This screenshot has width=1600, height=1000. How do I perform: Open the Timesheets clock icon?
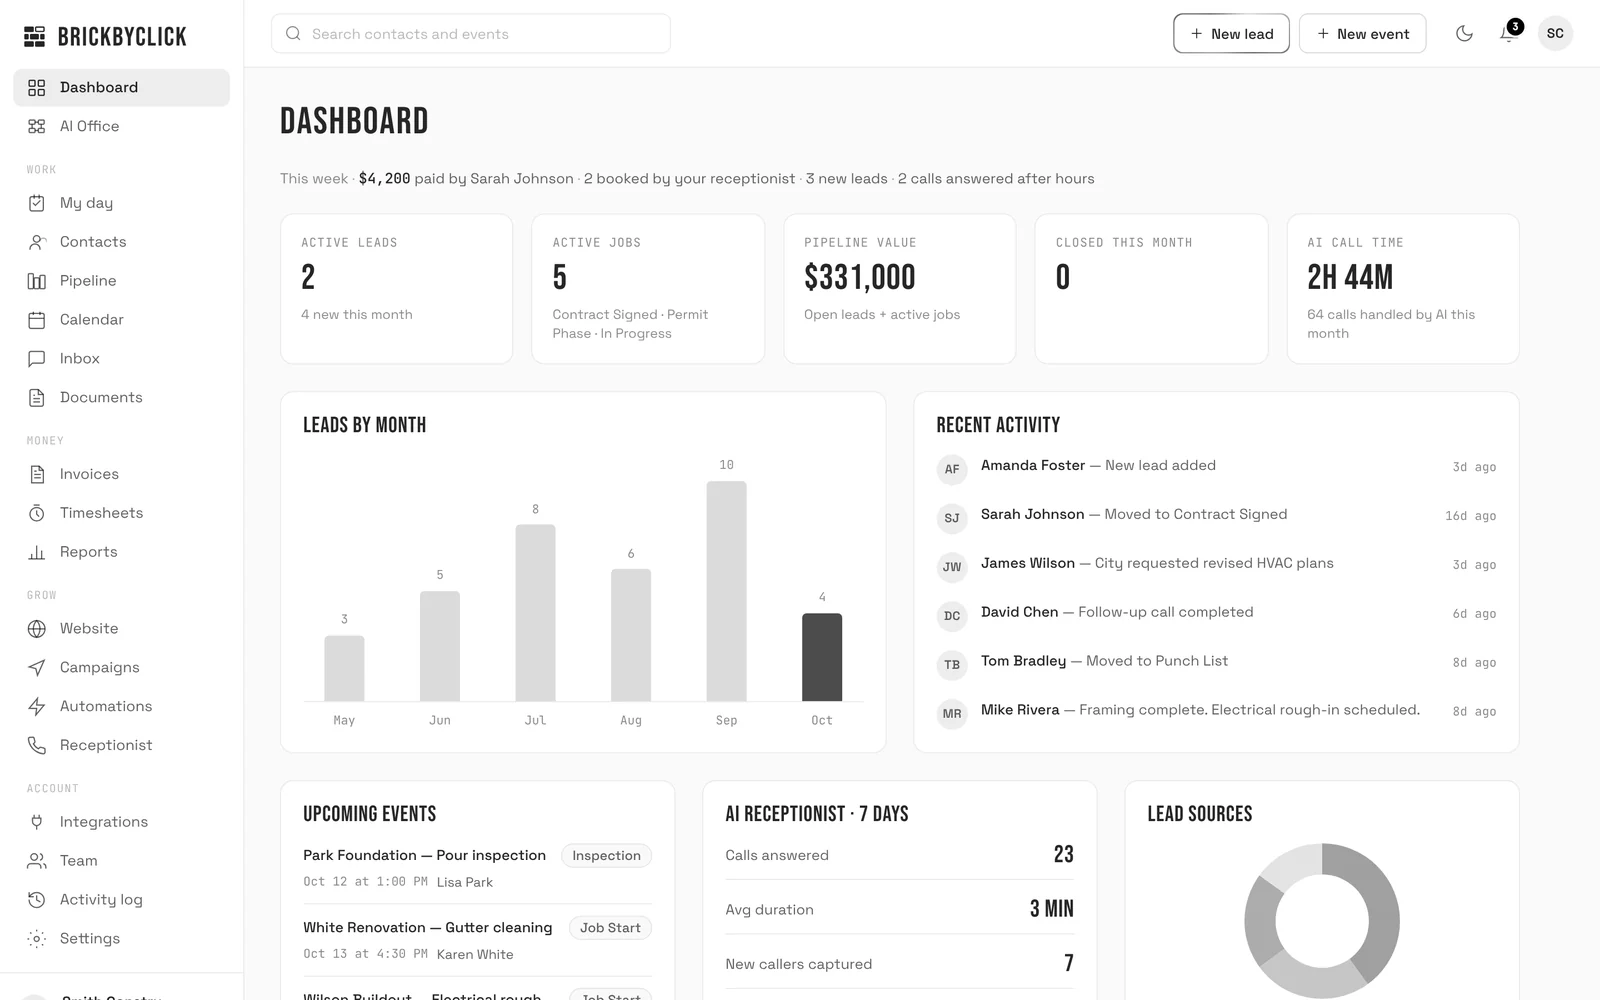[37, 513]
